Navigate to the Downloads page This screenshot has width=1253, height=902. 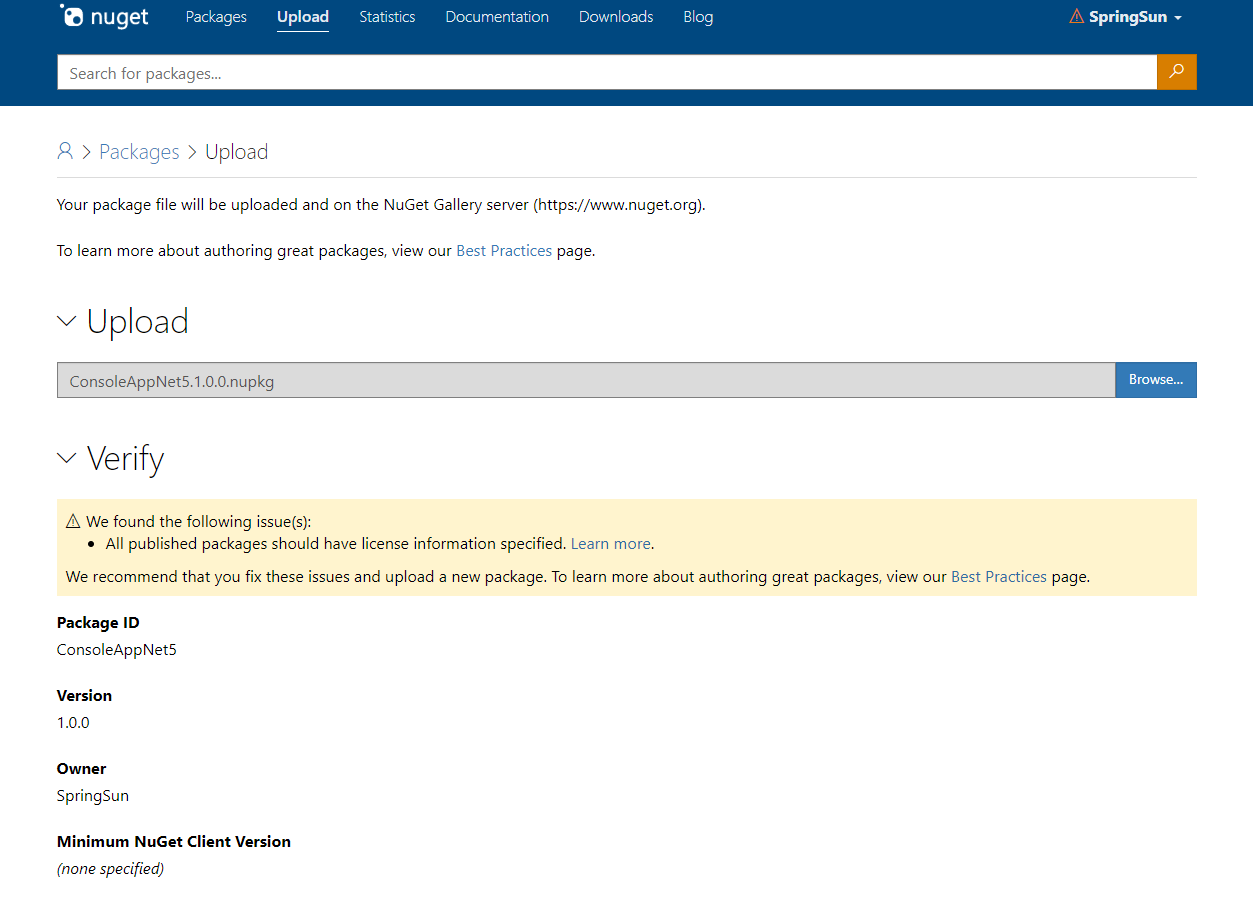(616, 17)
